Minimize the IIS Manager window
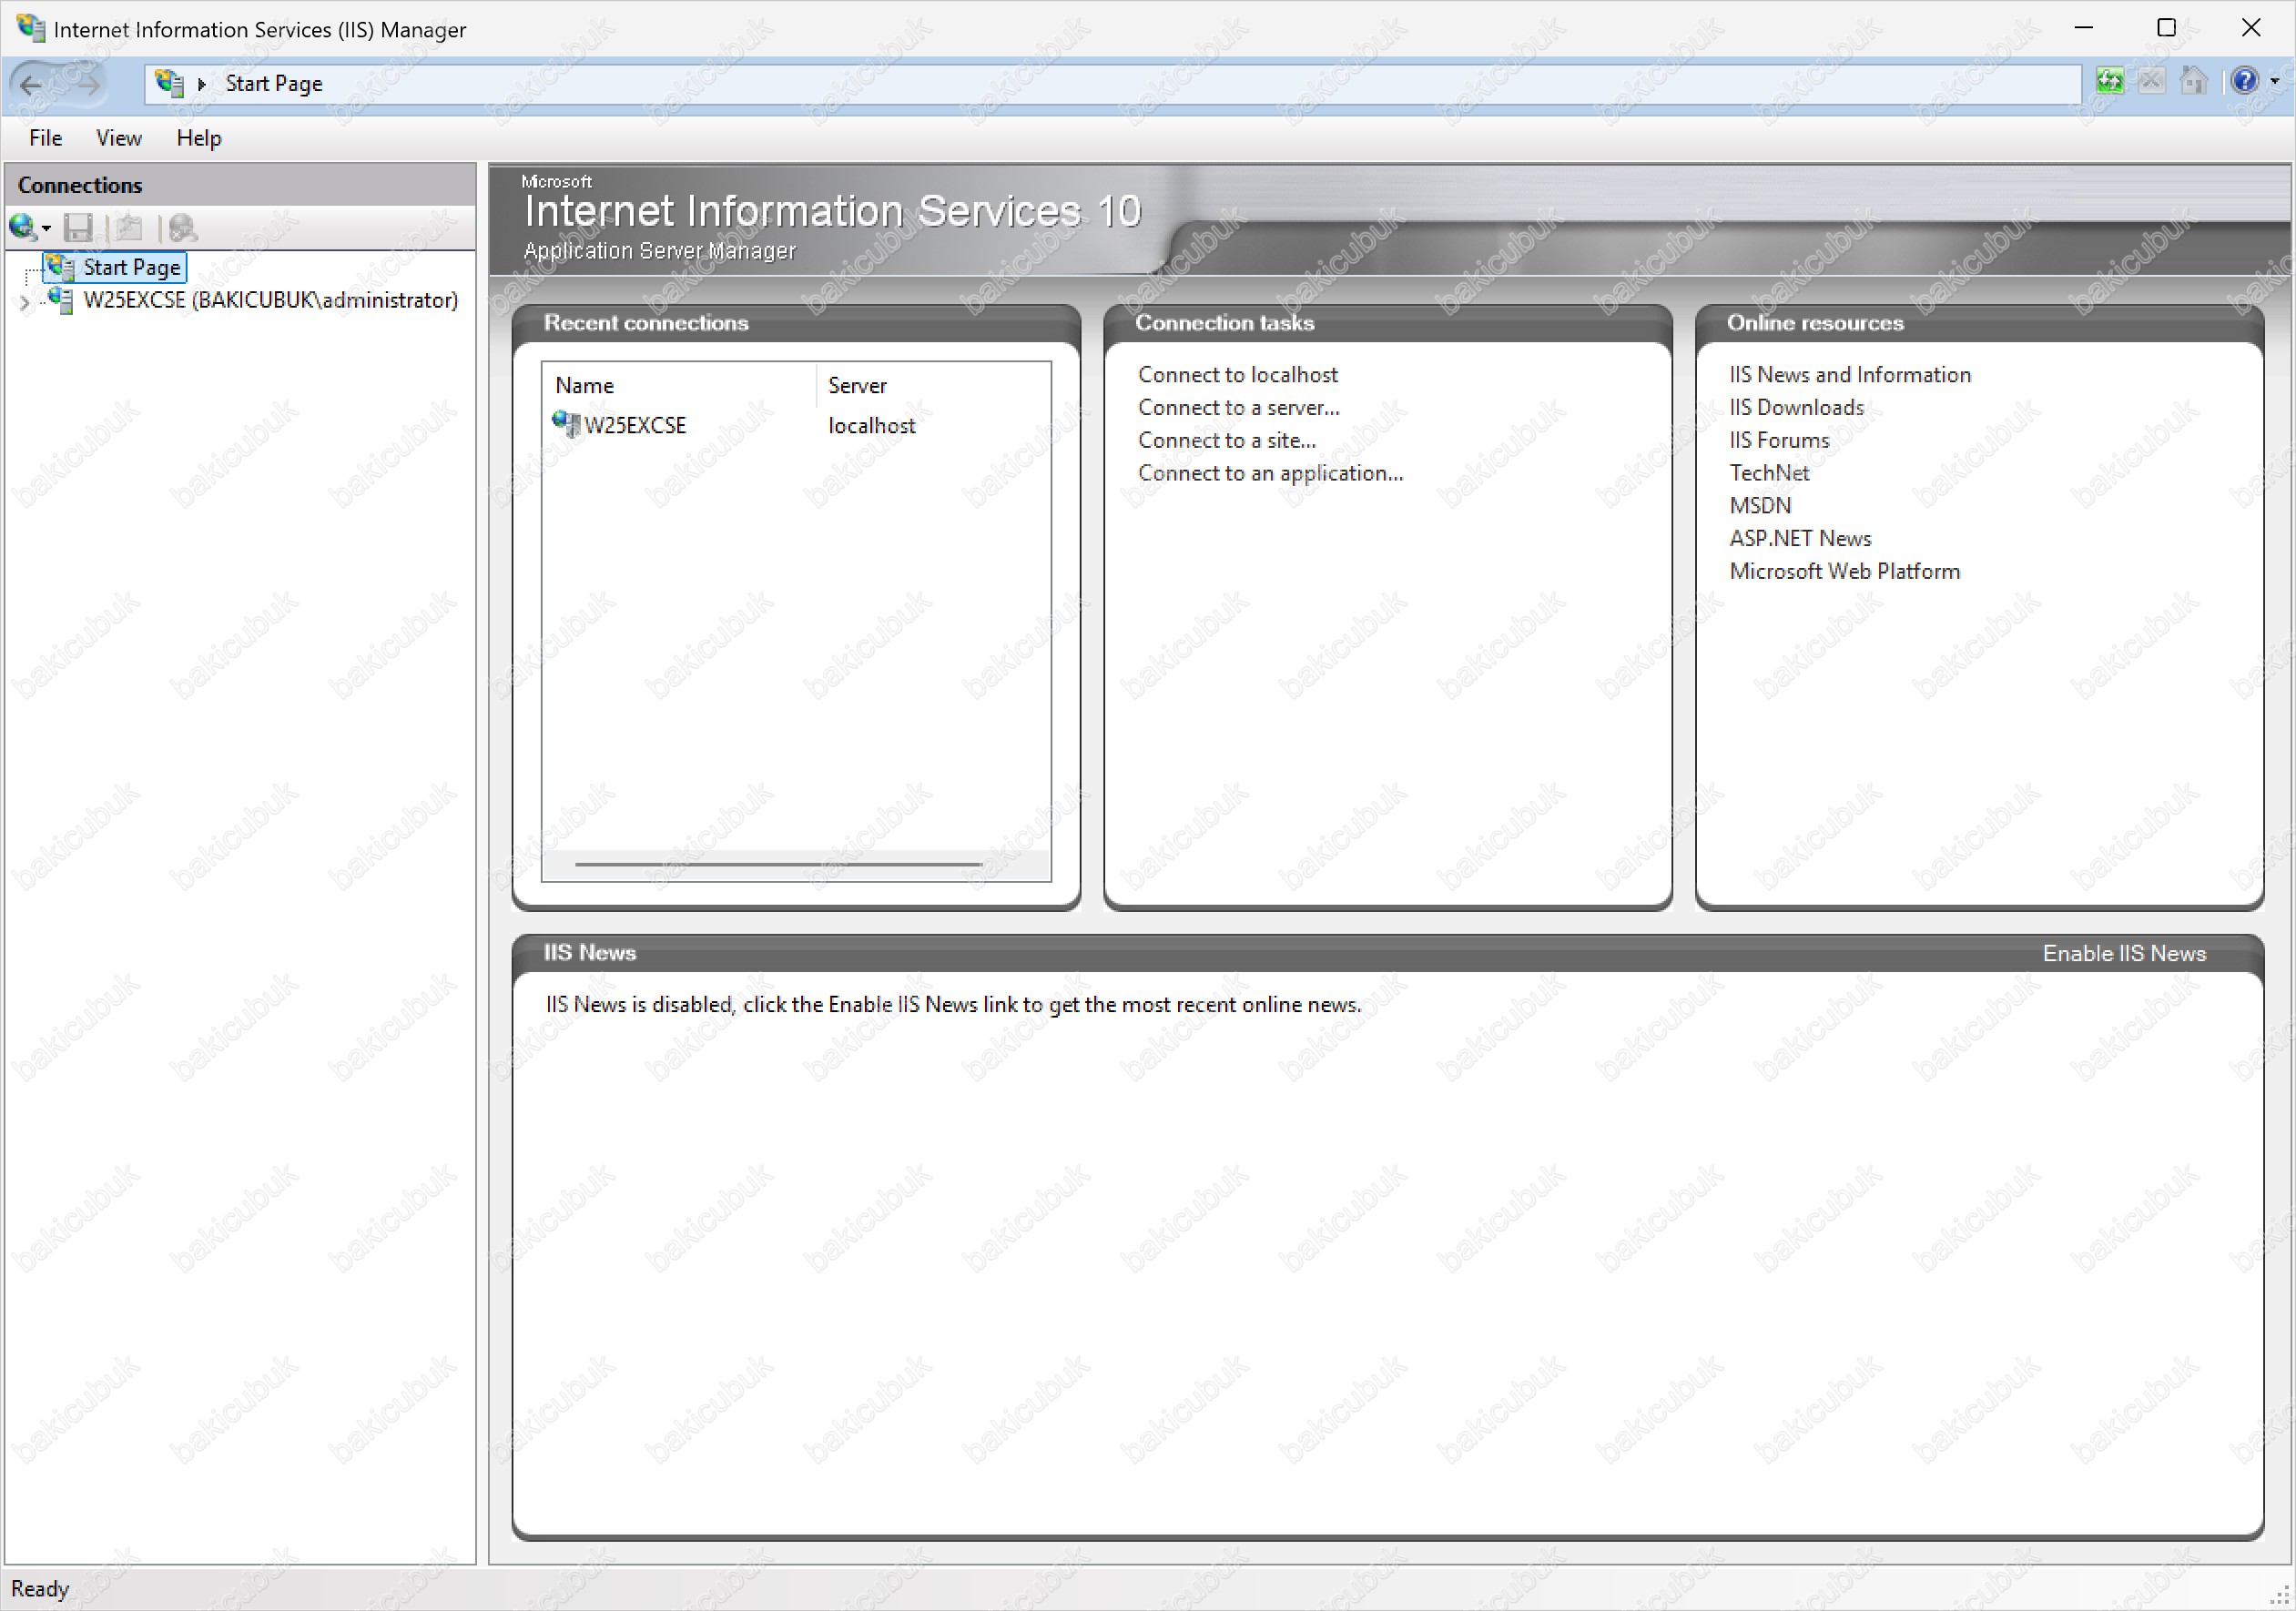The height and width of the screenshot is (1611, 2296). coord(2083,28)
